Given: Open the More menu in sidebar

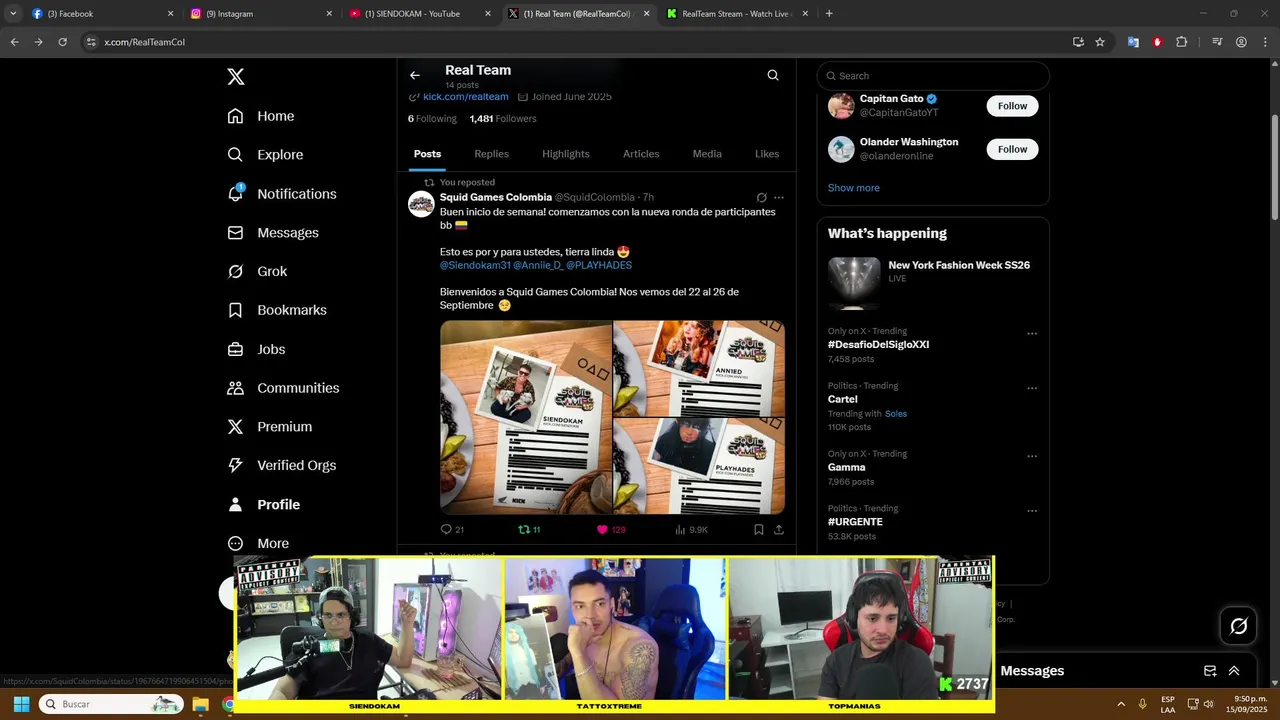Looking at the screenshot, I should click(x=258, y=544).
